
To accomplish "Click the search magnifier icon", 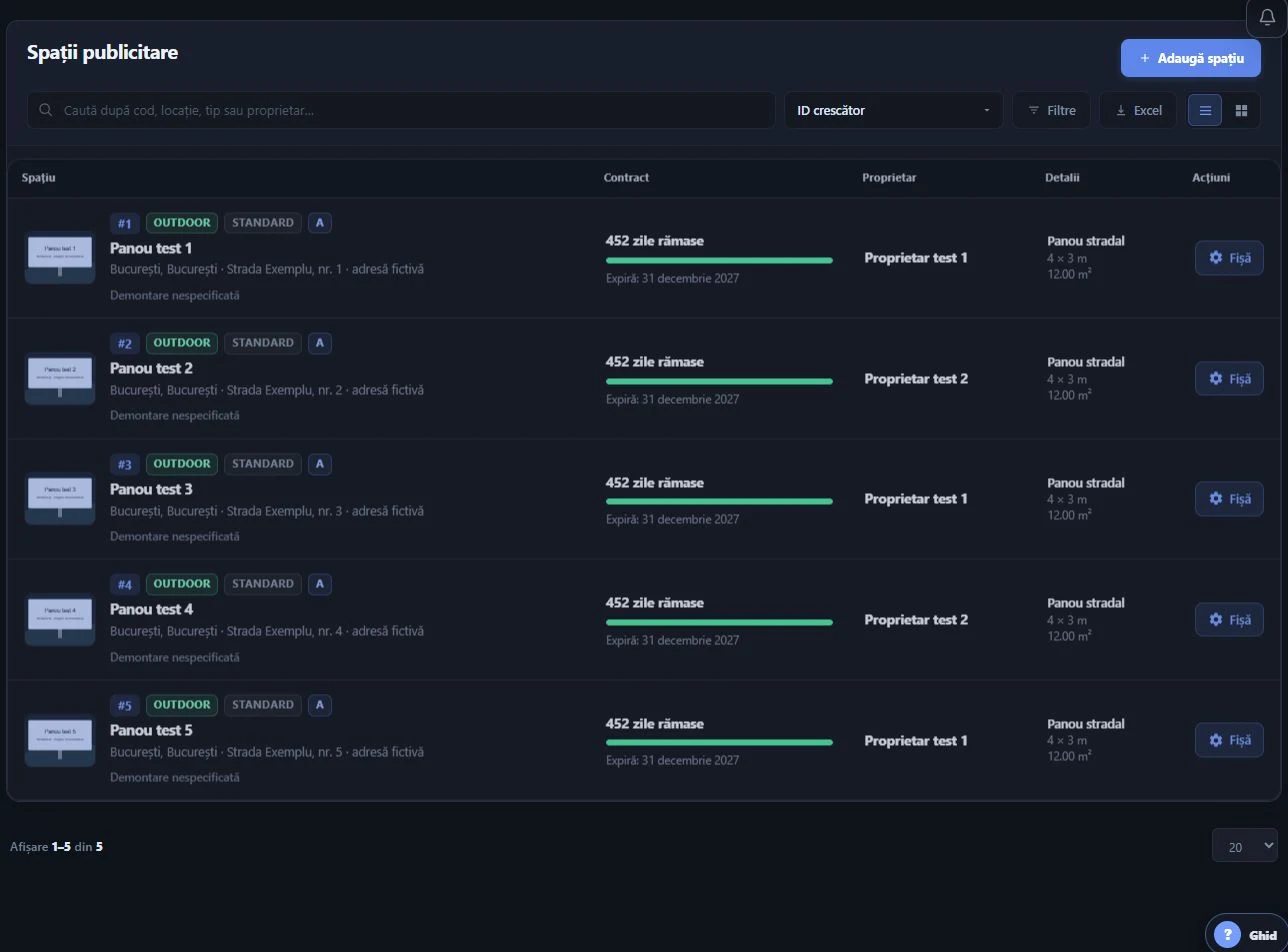I will (x=46, y=110).
